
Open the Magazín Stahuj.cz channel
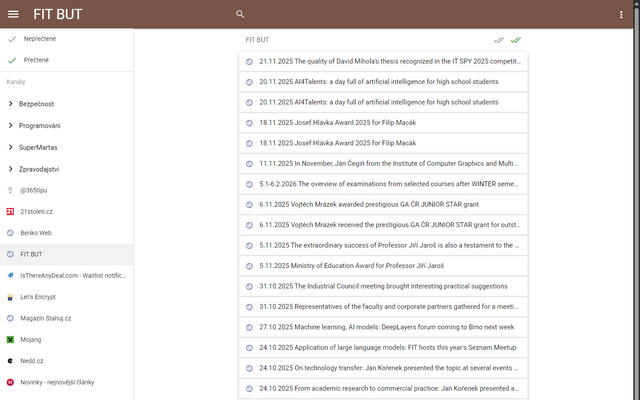pos(67,318)
